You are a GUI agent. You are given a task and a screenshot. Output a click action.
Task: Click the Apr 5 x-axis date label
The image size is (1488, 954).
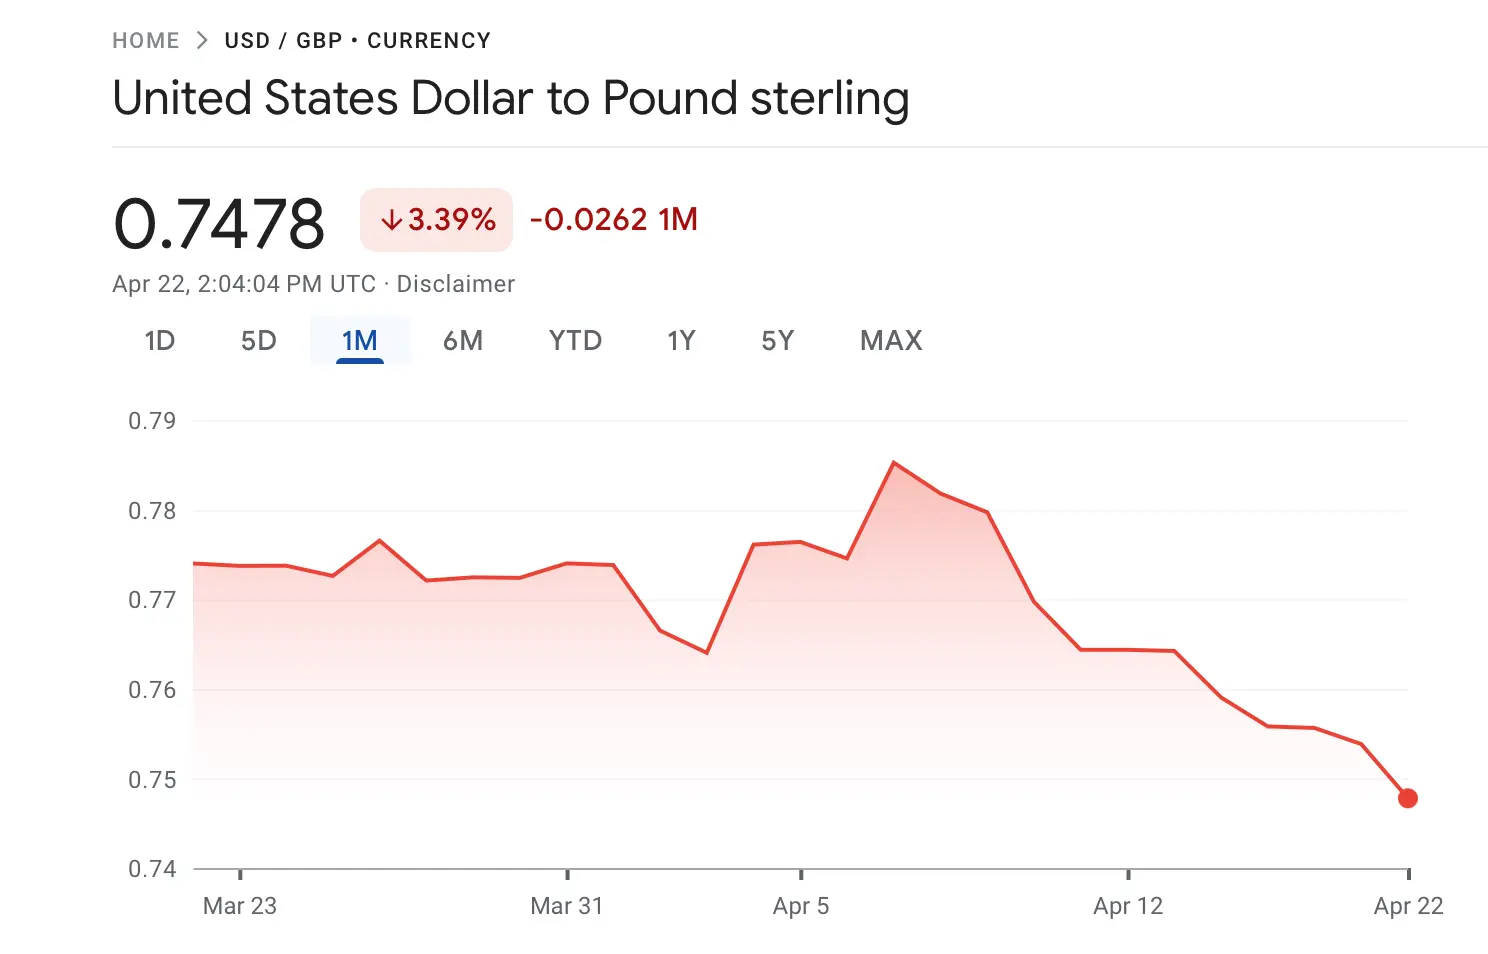pyautogui.click(x=801, y=906)
